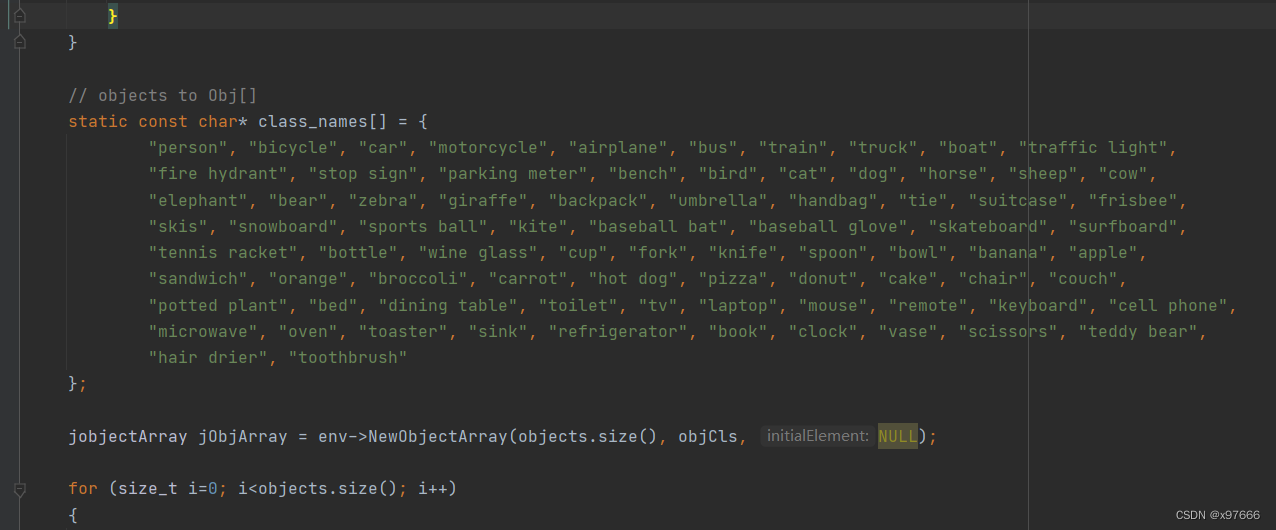Image resolution: width=1276 pixels, height=530 pixels.
Task: Click the "frisbee" string literal
Action: [x=1133, y=200]
